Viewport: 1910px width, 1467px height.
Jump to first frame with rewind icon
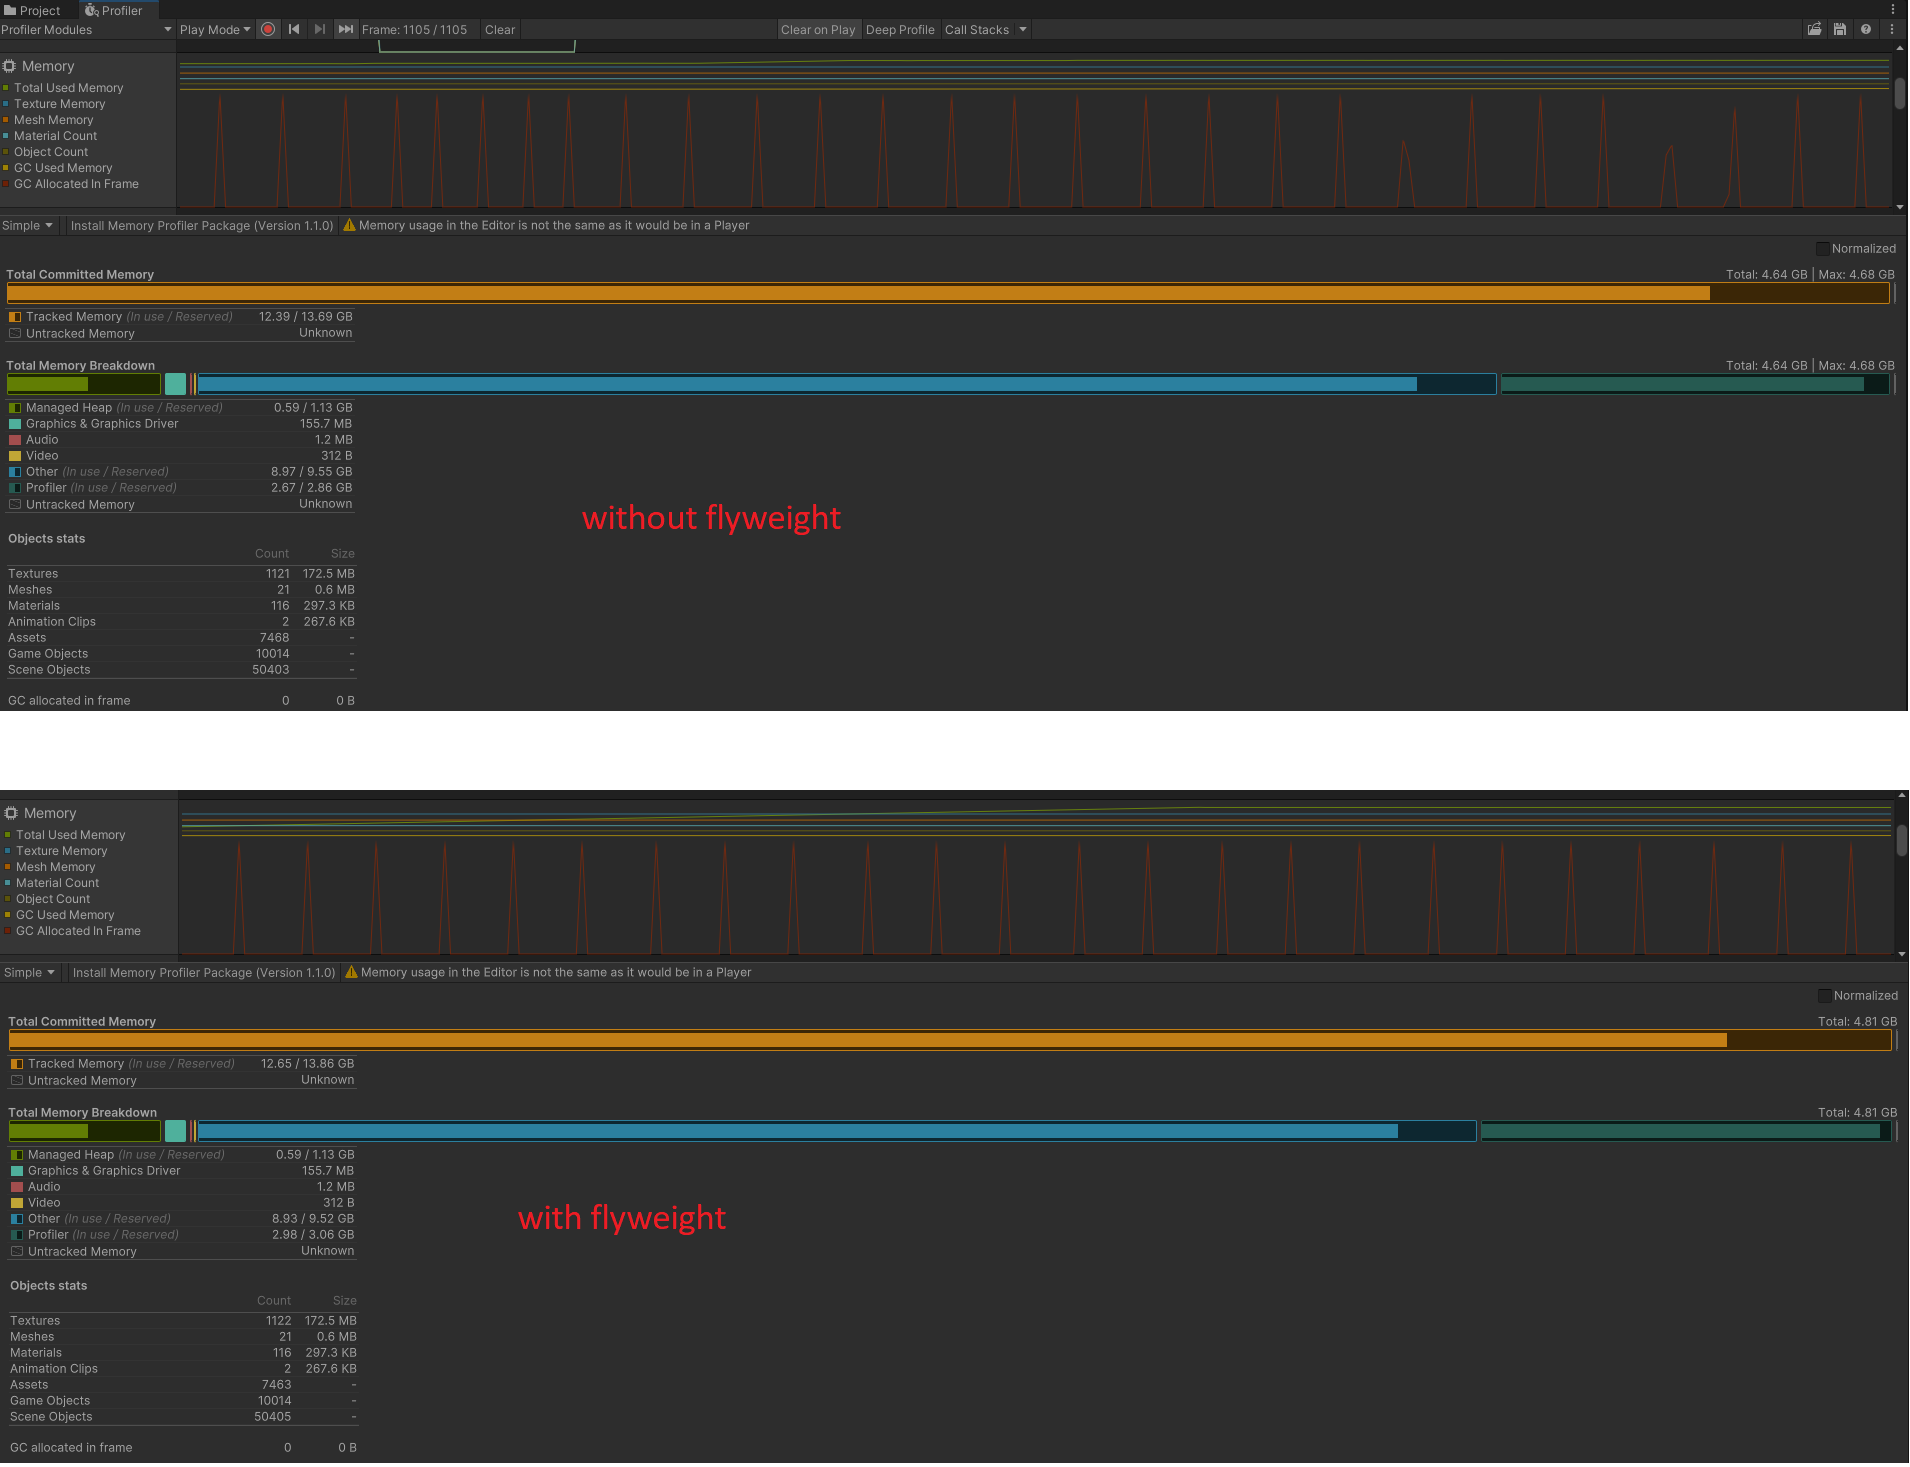293,29
